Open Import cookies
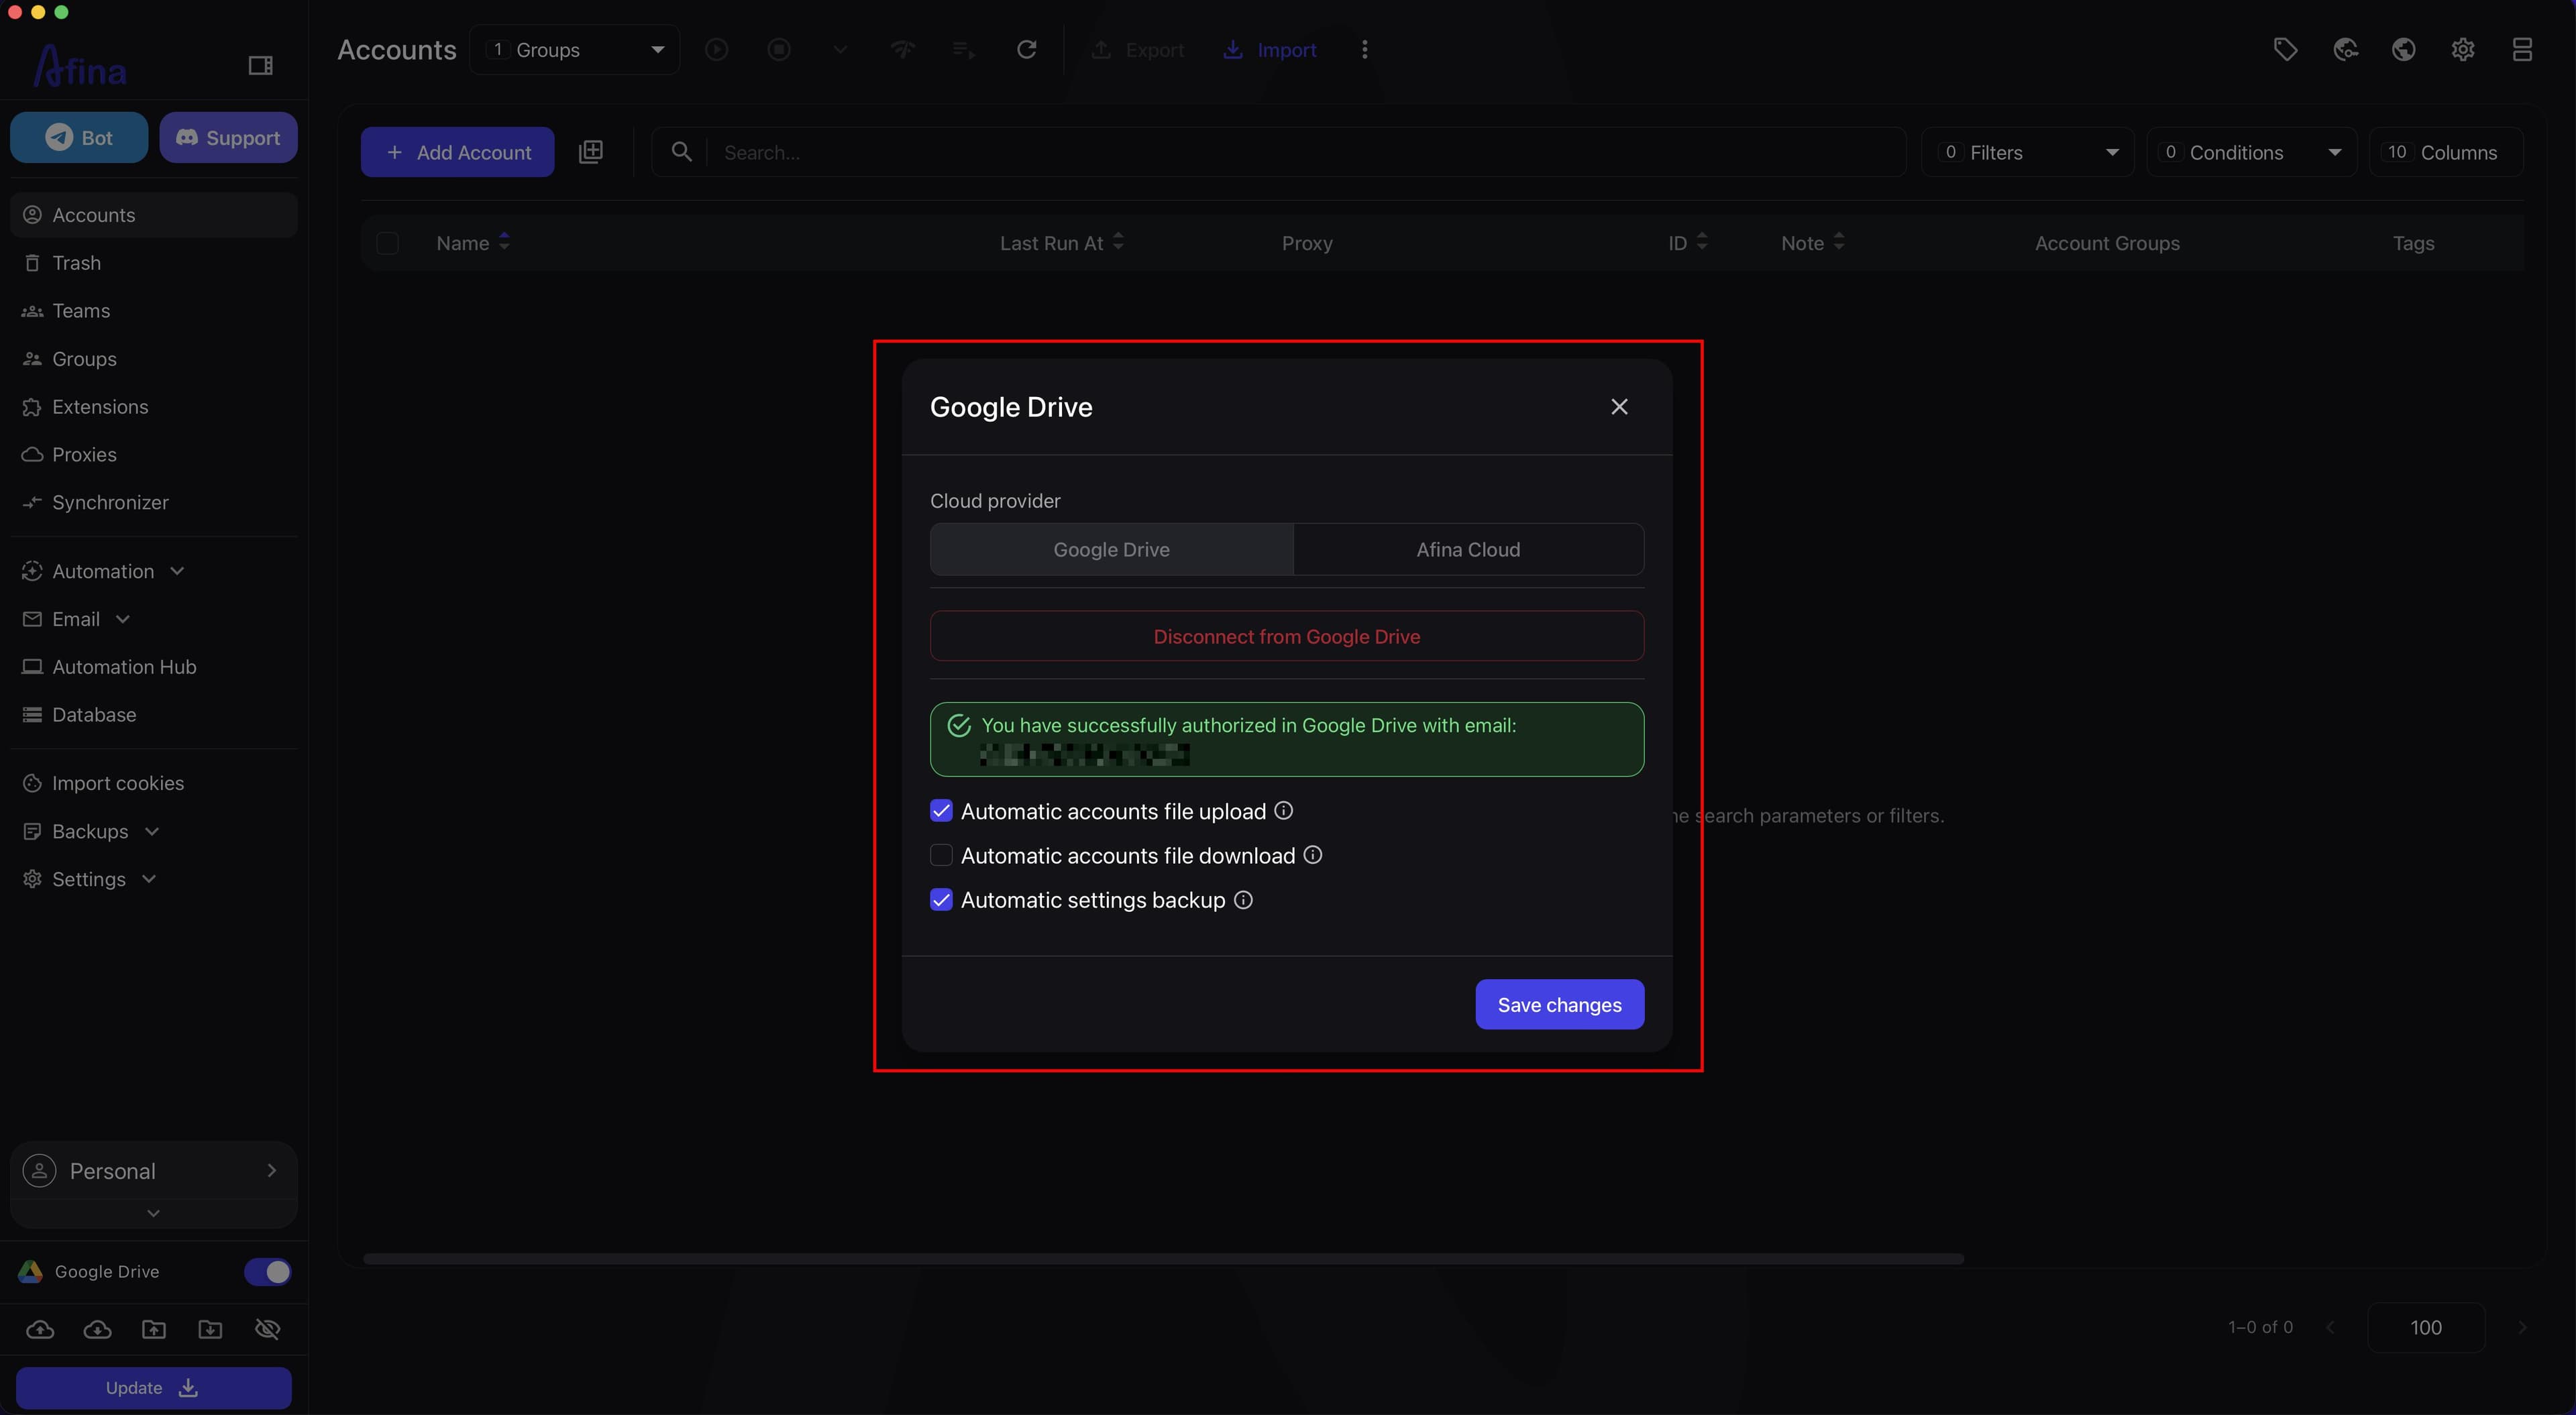 point(154,783)
